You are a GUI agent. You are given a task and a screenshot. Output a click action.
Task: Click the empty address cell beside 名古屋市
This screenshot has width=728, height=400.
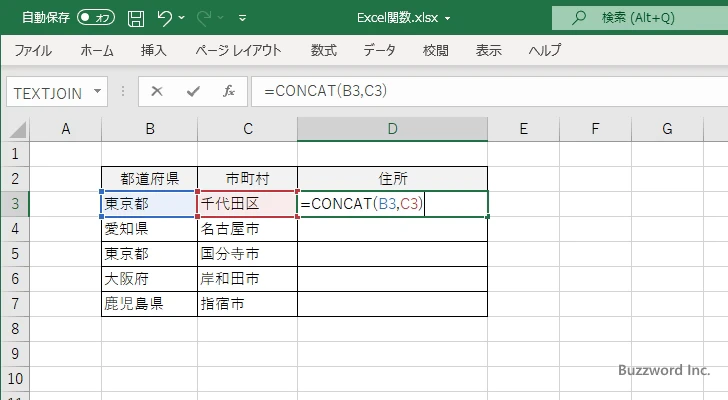pos(393,229)
